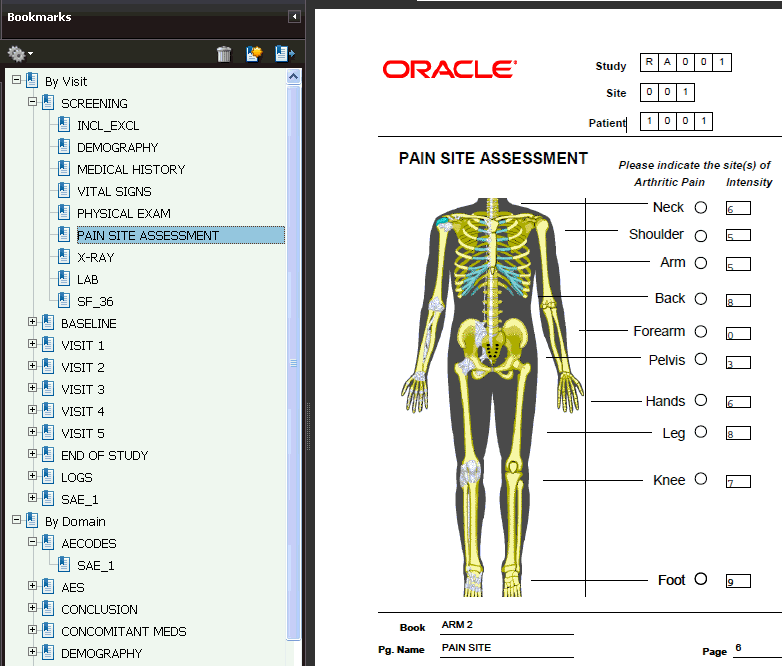Collapse the Bookmarks panel arrow button
The image size is (782, 666).
294,17
